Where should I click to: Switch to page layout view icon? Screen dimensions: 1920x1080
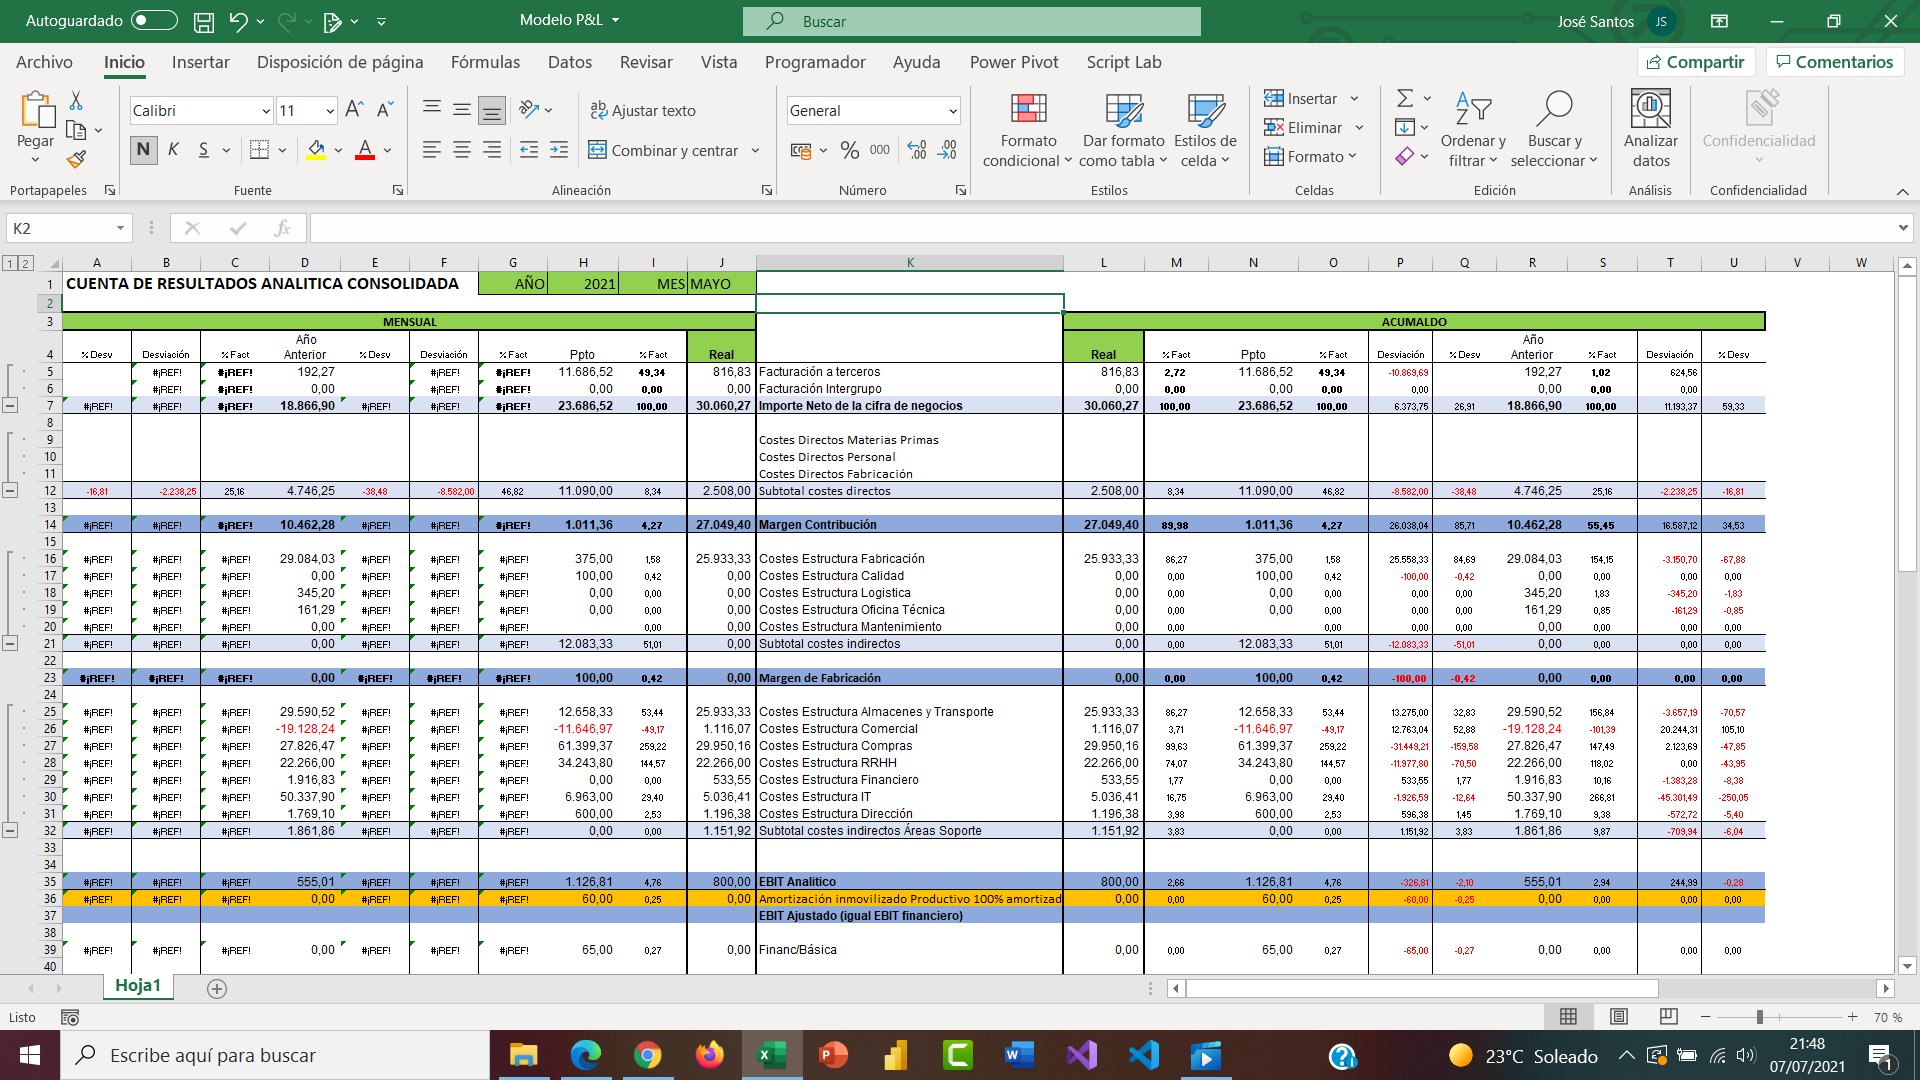1619,1017
